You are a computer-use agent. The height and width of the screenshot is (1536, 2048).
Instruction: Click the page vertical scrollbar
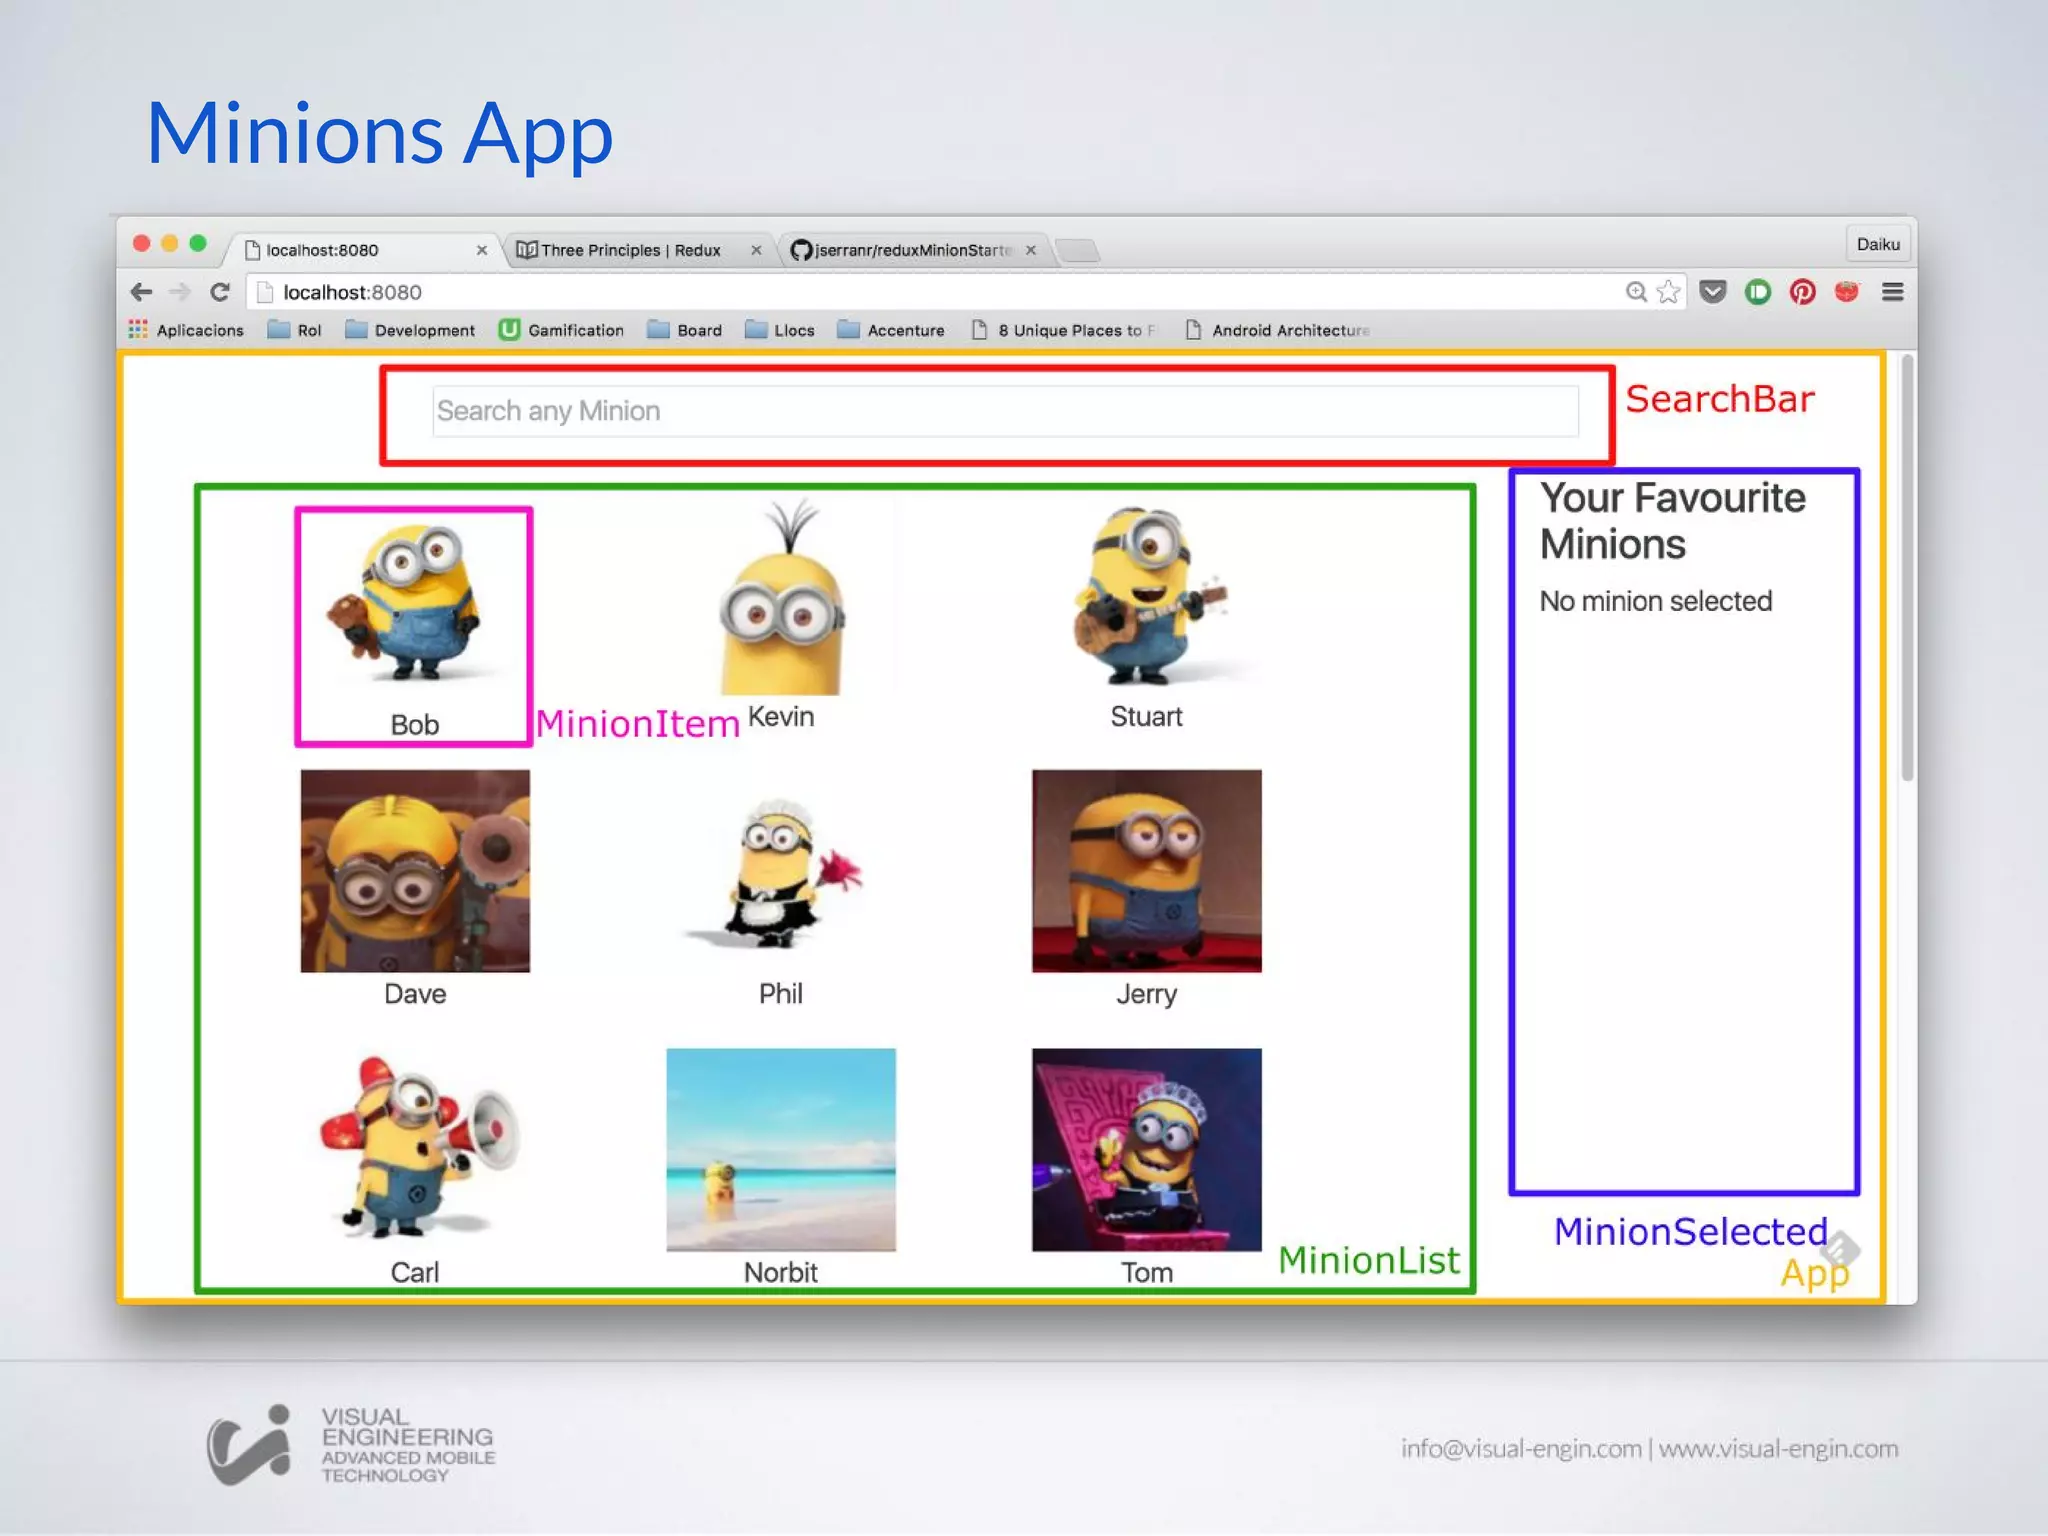point(1907,570)
